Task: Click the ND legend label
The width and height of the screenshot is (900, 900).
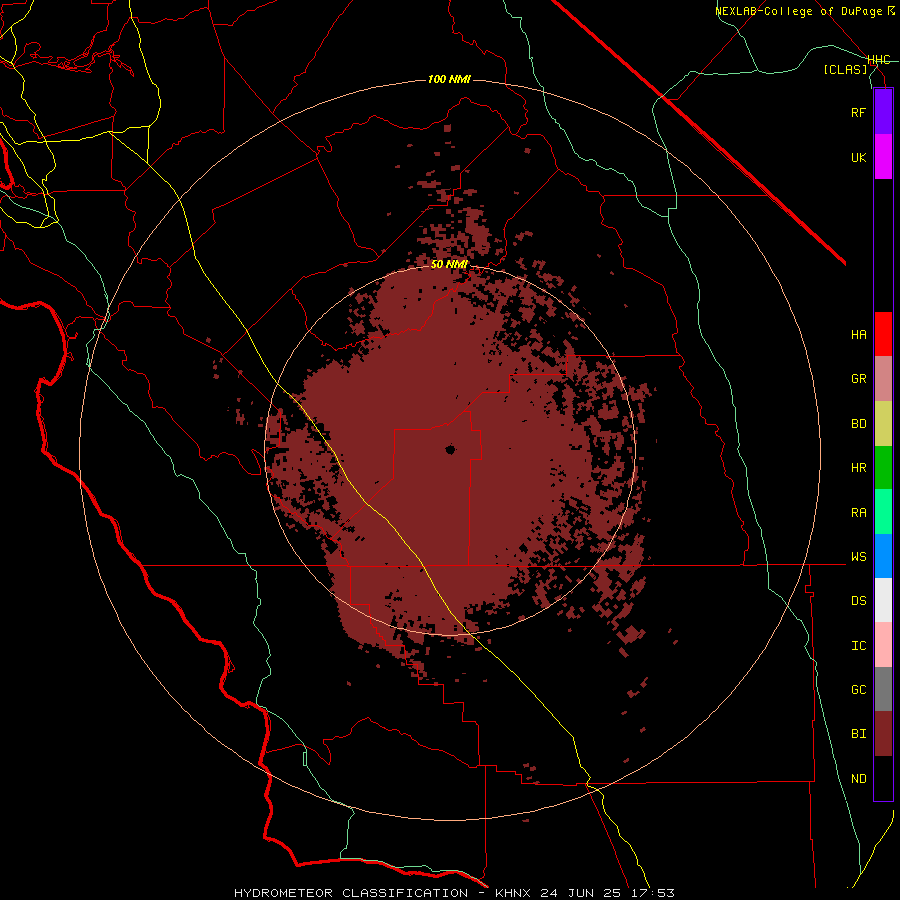Action: point(858,779)
